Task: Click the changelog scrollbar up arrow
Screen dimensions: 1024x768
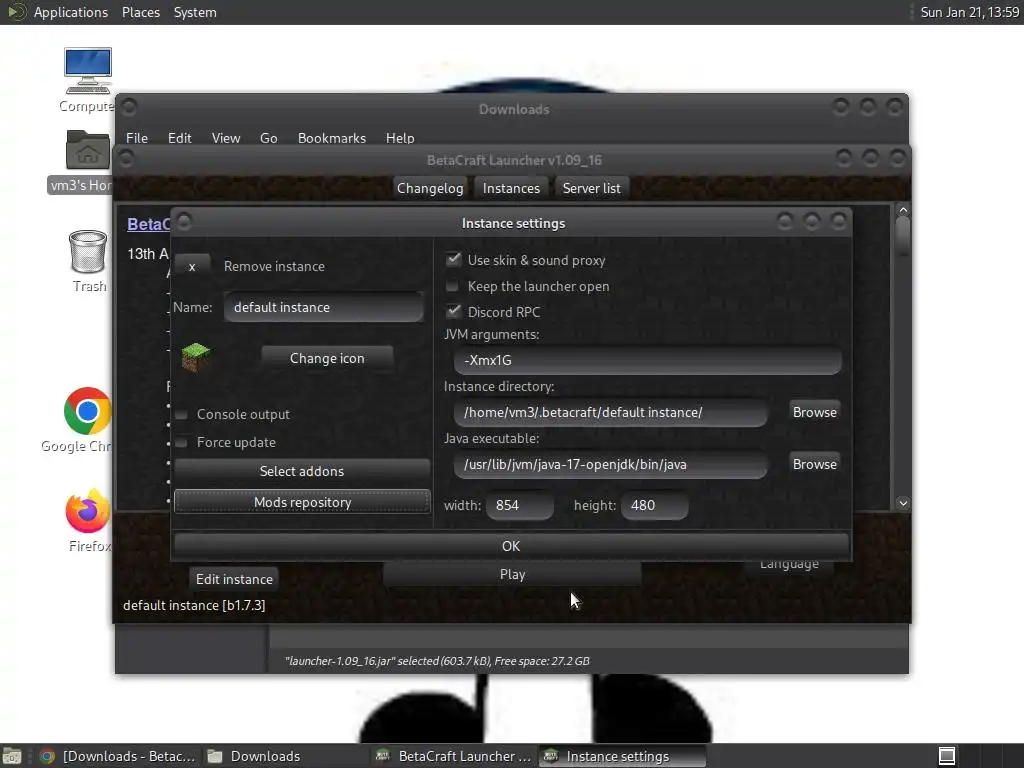Action: [x=903, y=210]
